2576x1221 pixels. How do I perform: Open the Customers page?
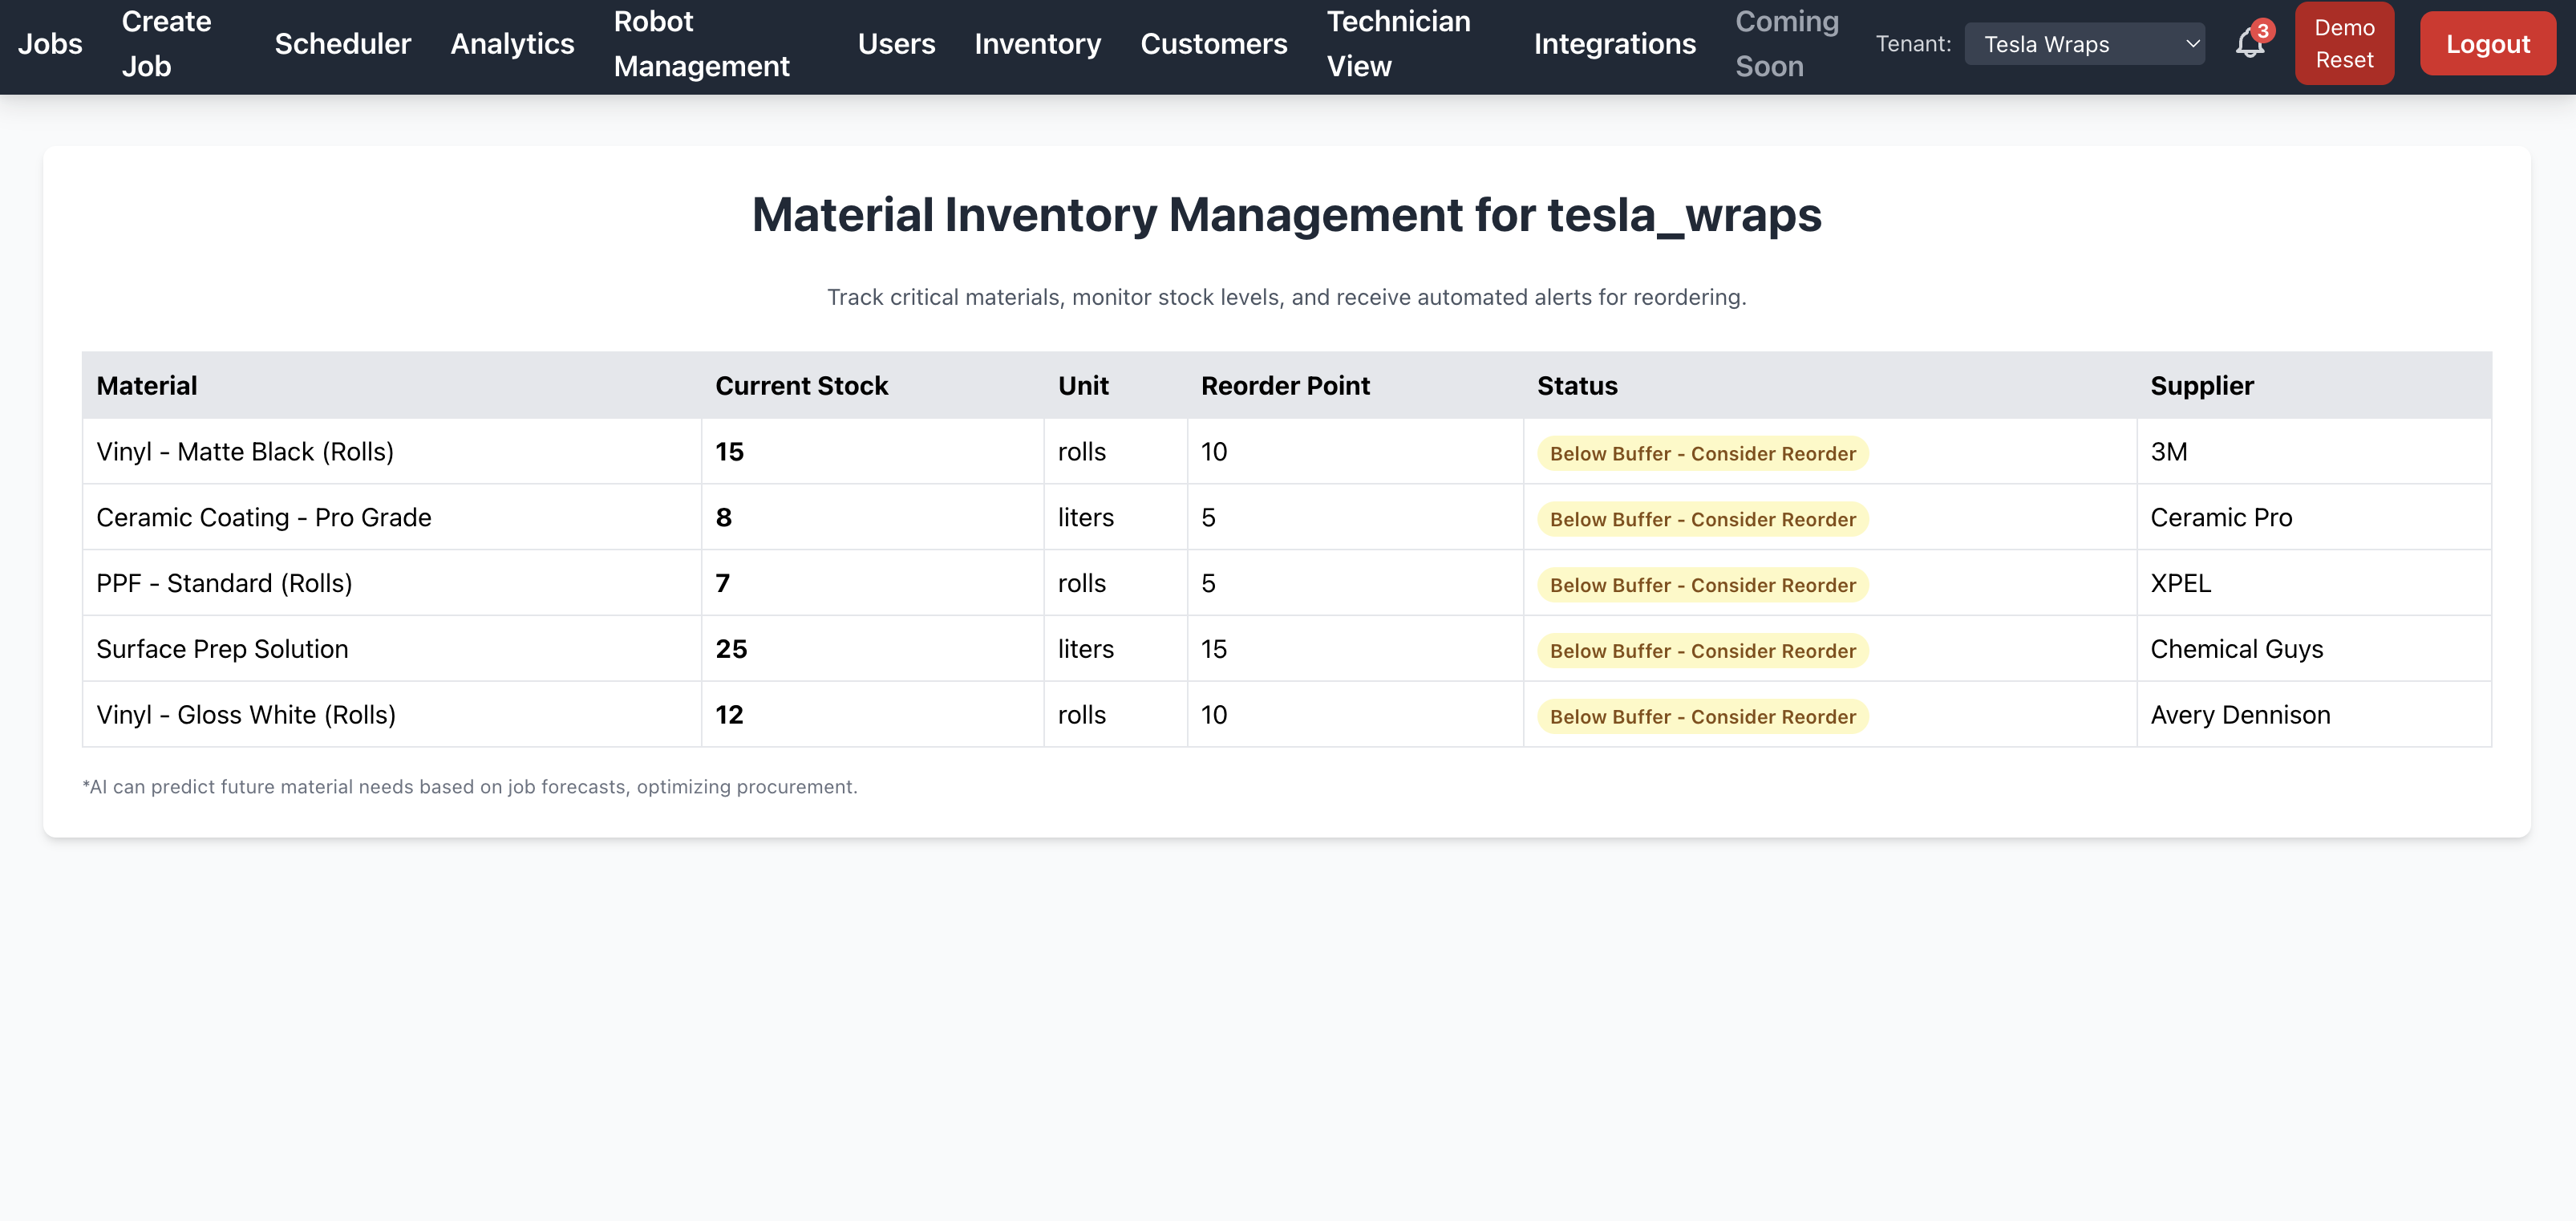1213,44
